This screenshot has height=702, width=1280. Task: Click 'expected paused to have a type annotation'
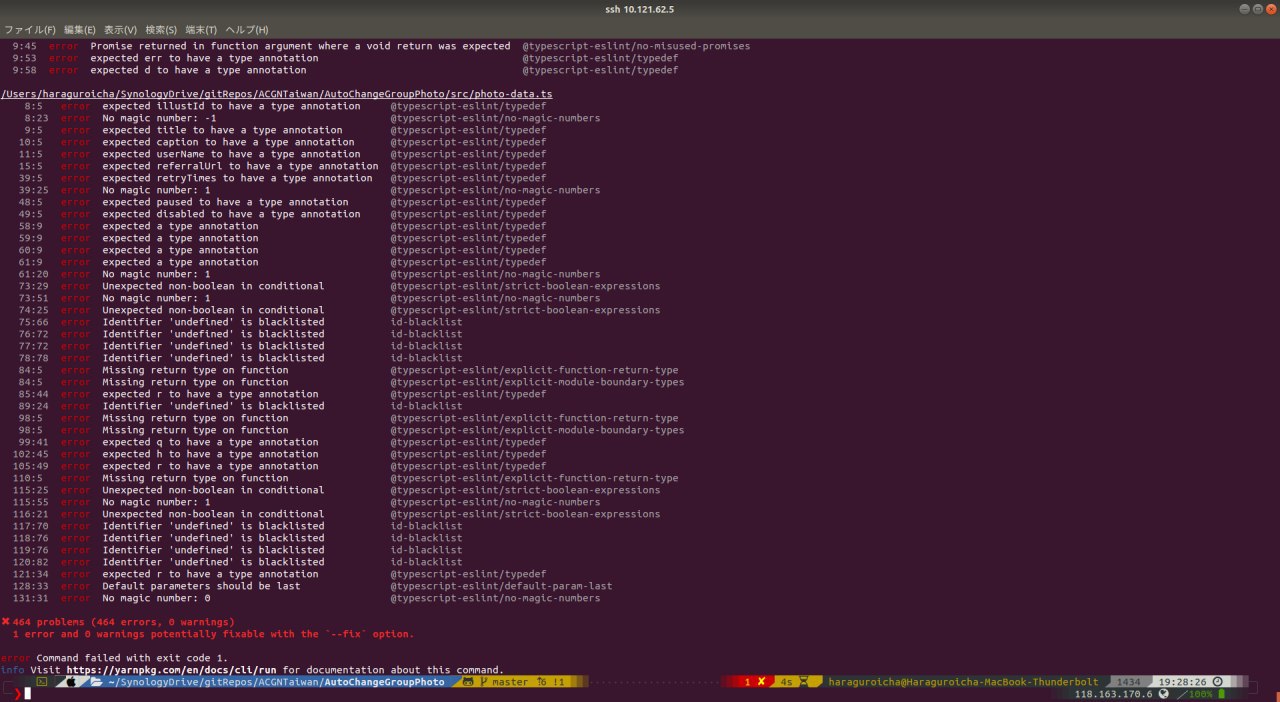[225, 202]
